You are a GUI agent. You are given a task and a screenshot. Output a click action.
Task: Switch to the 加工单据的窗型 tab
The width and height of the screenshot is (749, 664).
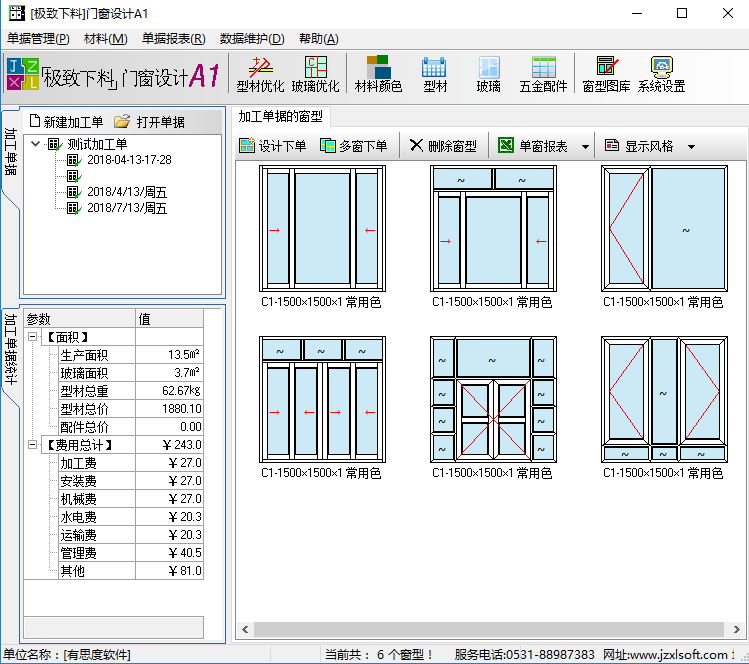coord(281,116)
